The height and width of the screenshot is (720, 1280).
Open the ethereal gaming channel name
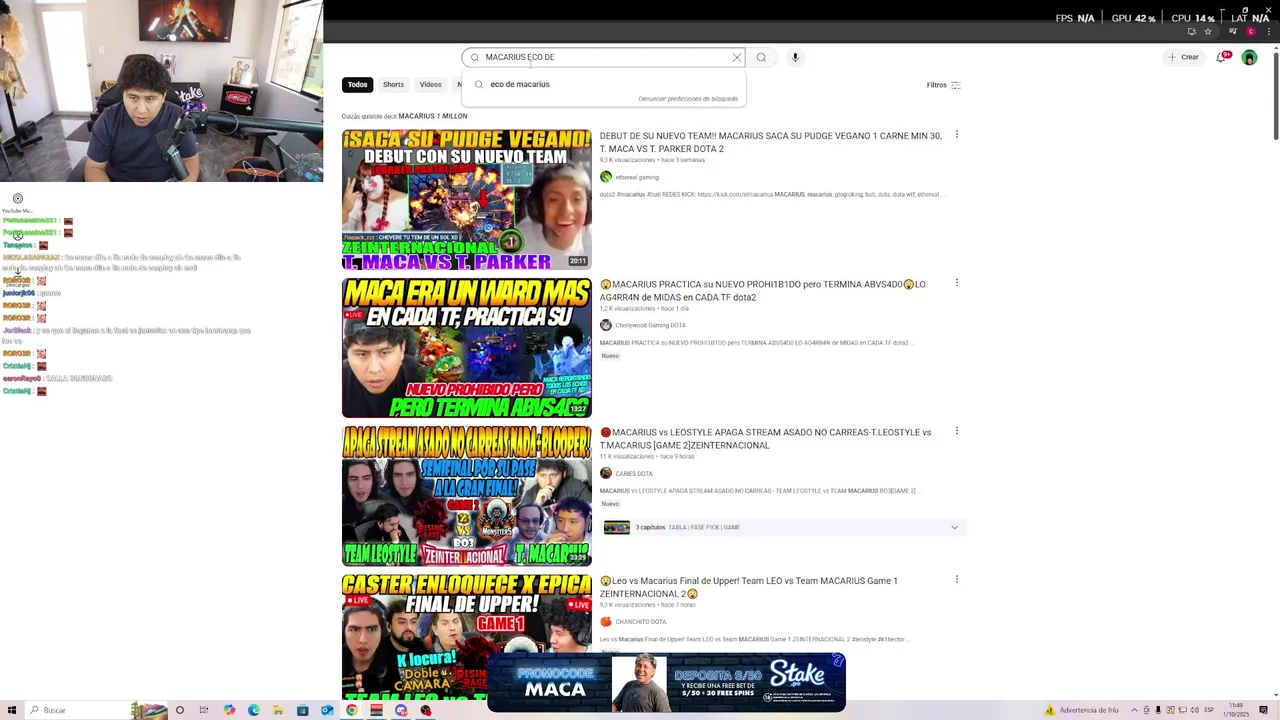637,177
